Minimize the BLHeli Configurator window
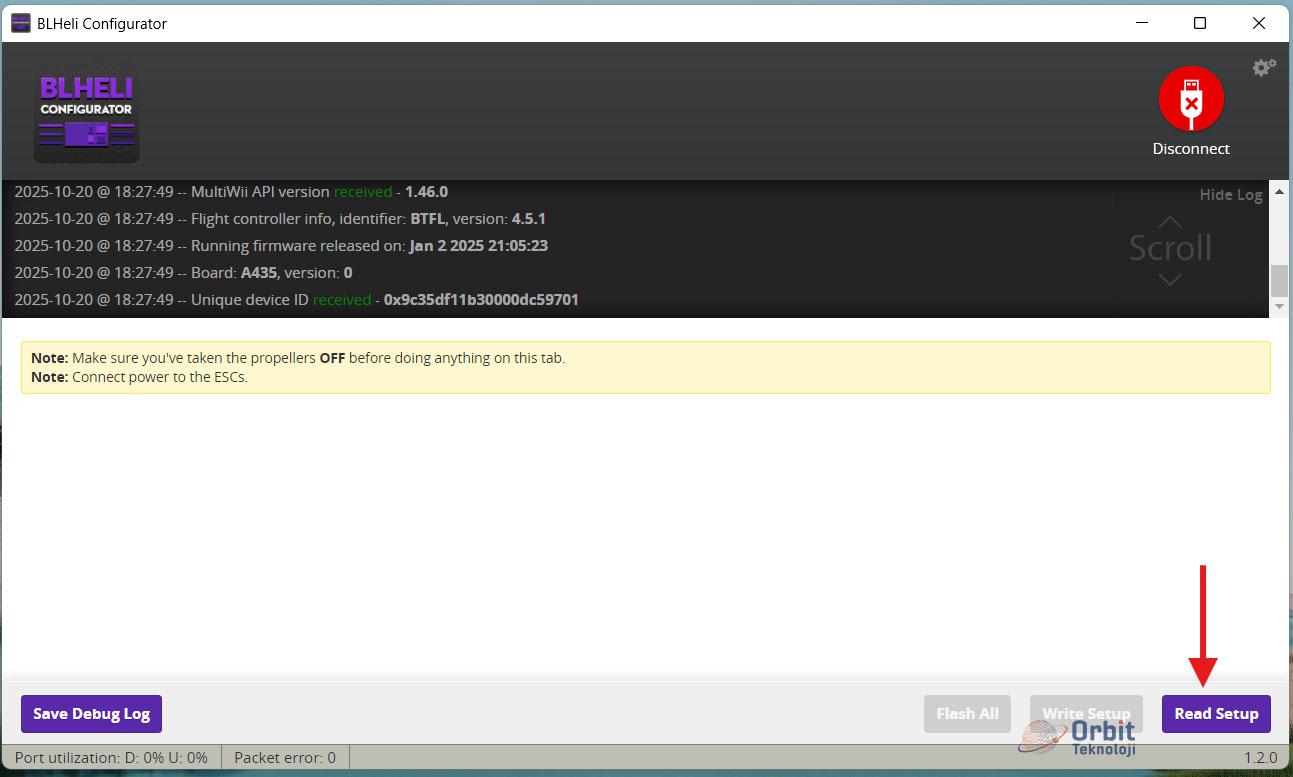 click(x=1141, y=23)
